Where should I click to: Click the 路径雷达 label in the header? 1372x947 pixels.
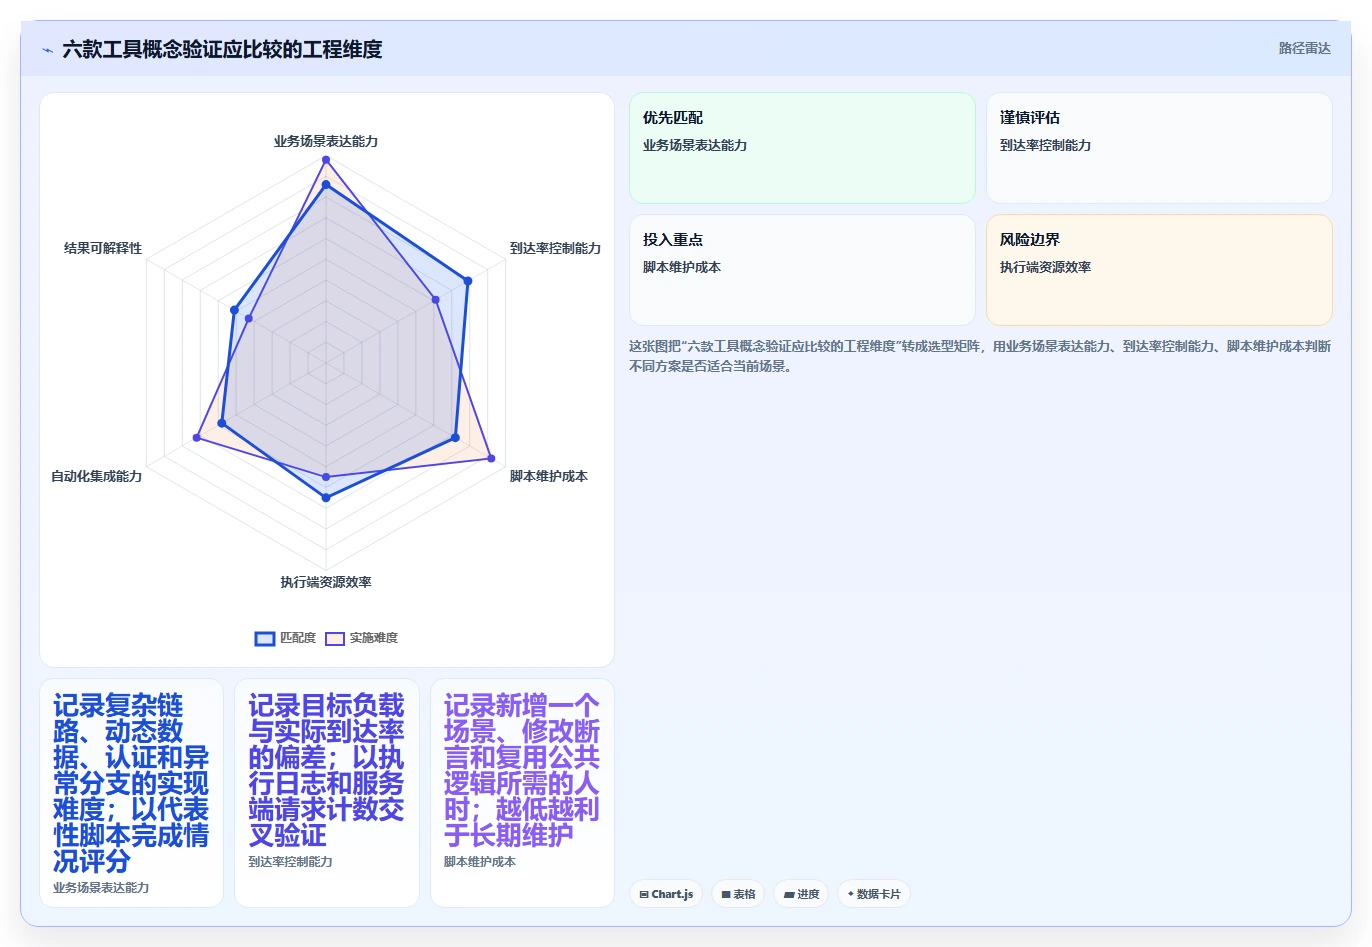click(x=1304, y=48)
